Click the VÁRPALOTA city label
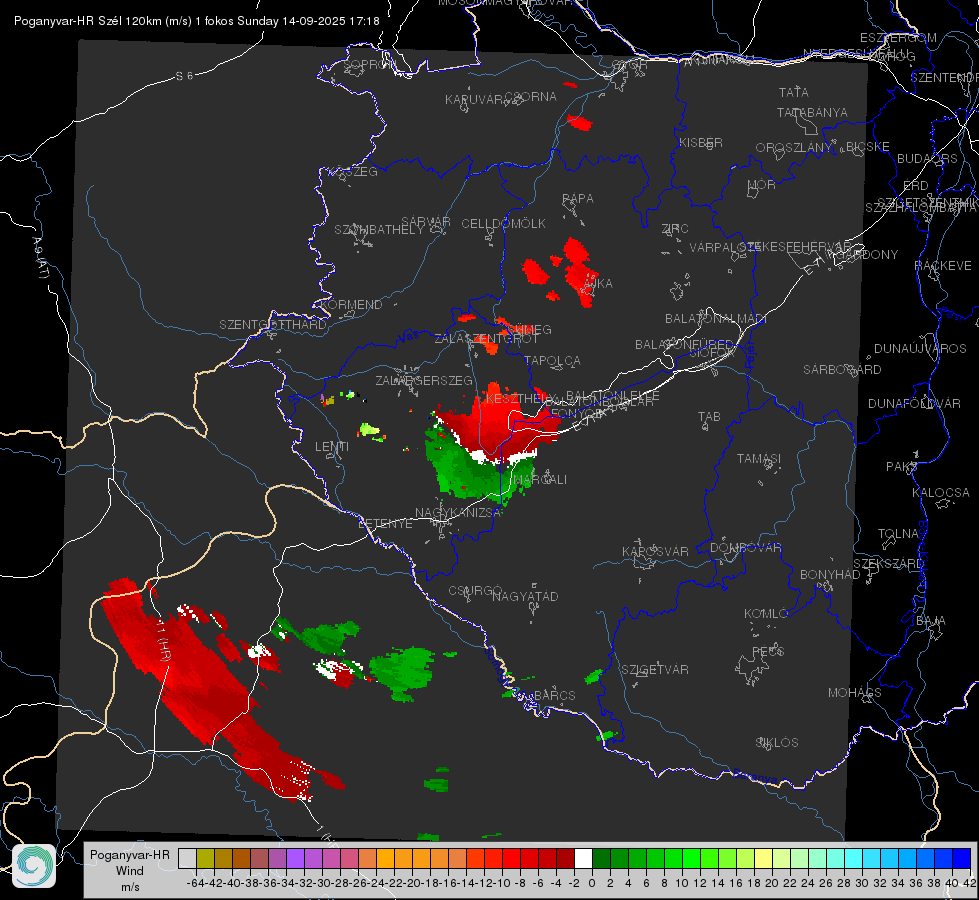Image resolution: width=979 pixels, height=900 pixels. (x=724, y=247)
